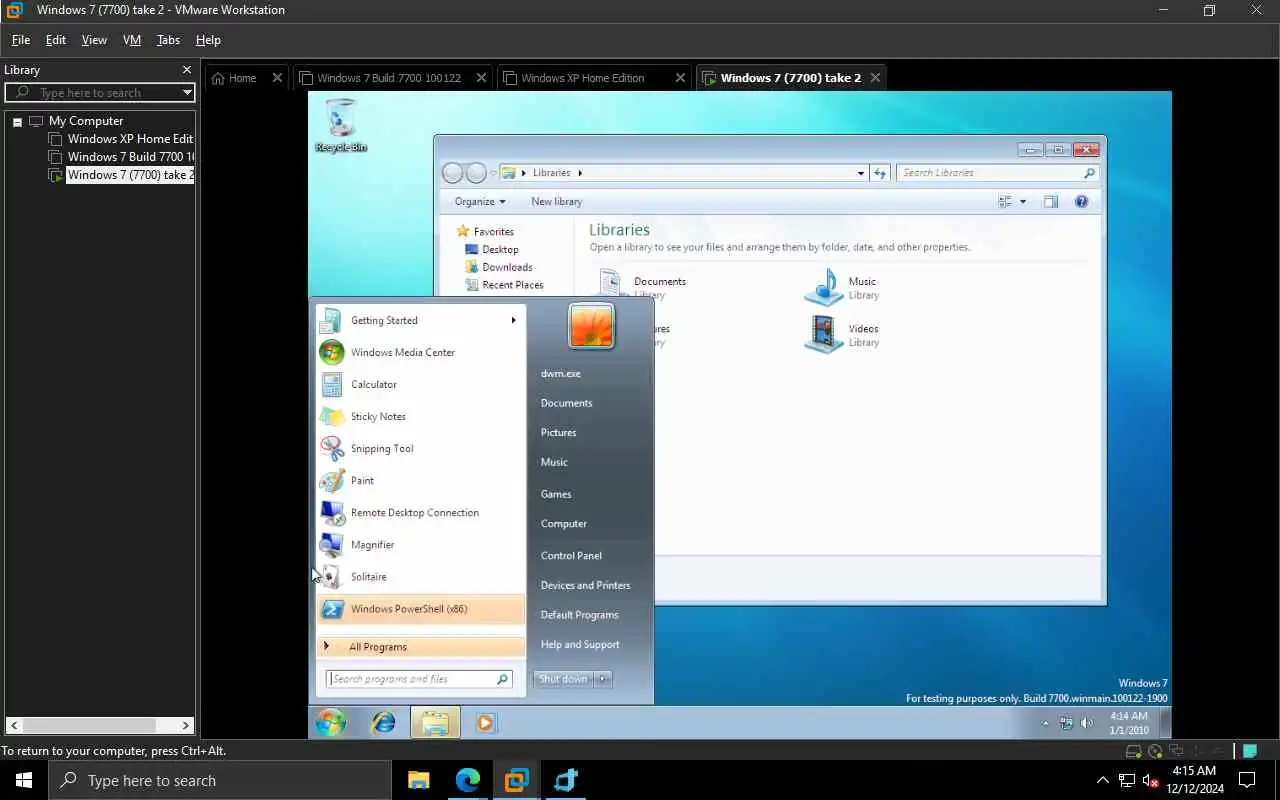Expand address bar history dropdown arrow

861,173
